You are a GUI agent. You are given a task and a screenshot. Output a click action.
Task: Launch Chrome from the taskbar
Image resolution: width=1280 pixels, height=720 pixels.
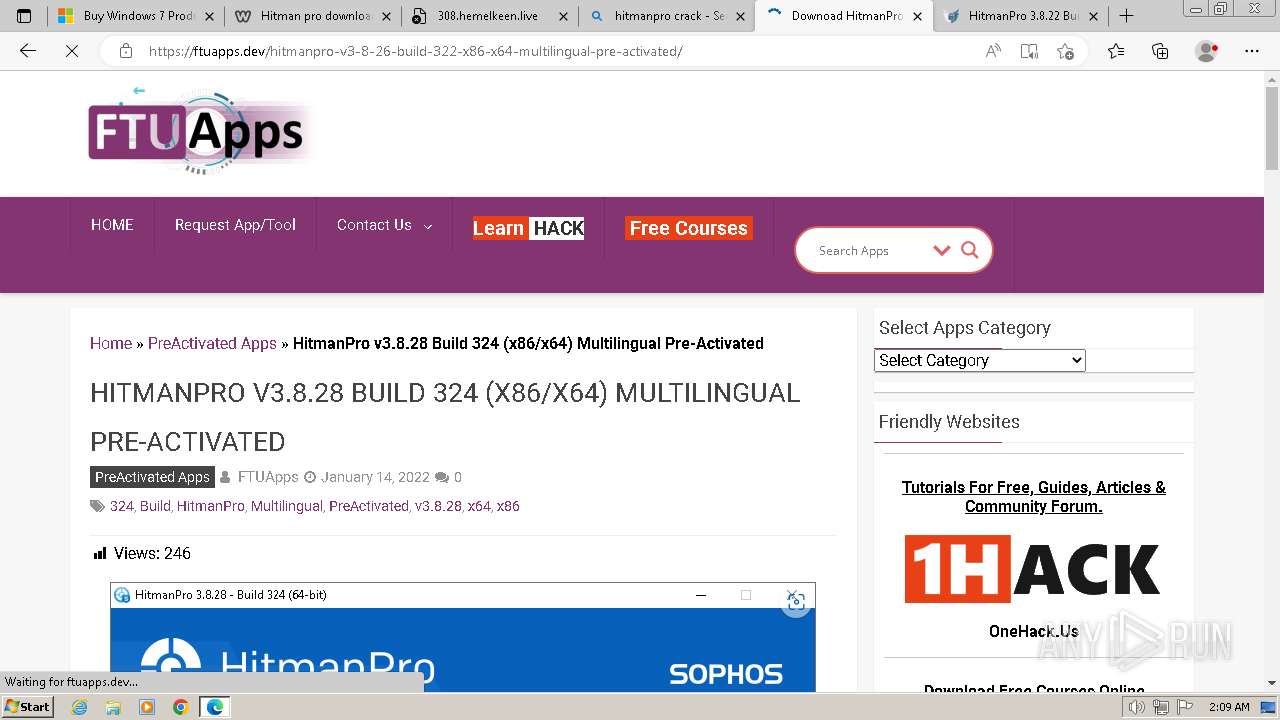180,707
